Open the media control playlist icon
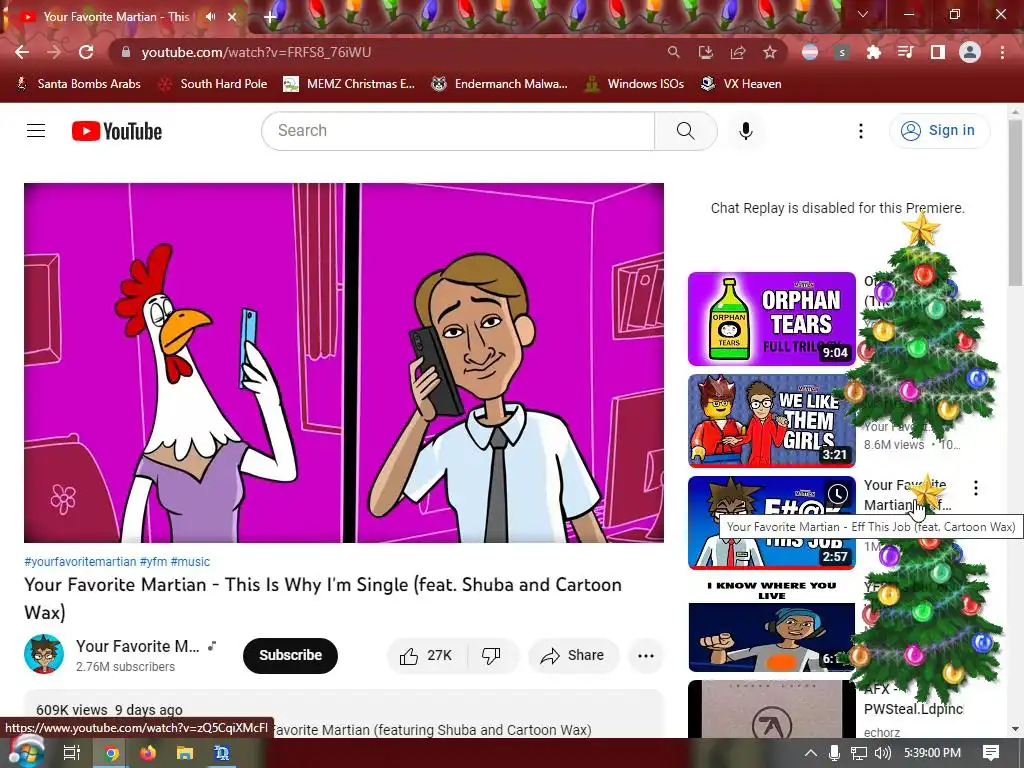Image resolution: width=1024 pixels, height=768 pixels. point(905,52)
